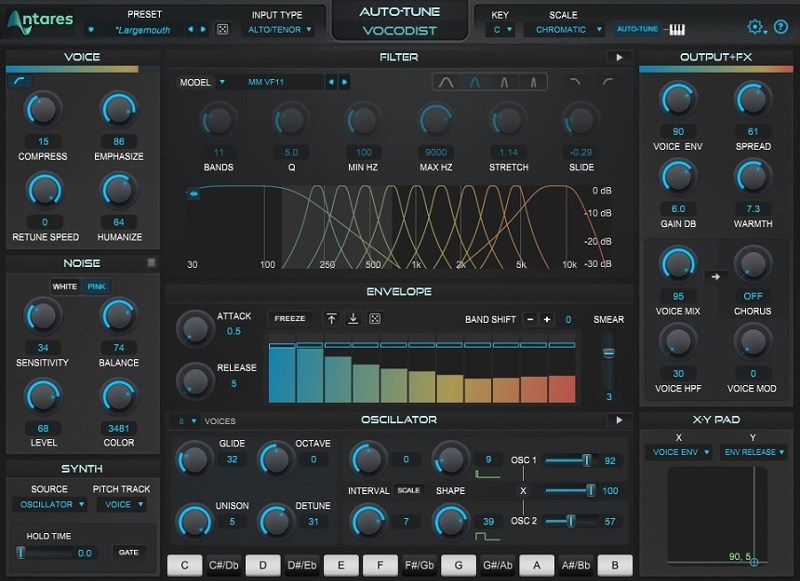Open the plugin settings gear icon
This screenshot has height=581, width=800.
[757, 28]
